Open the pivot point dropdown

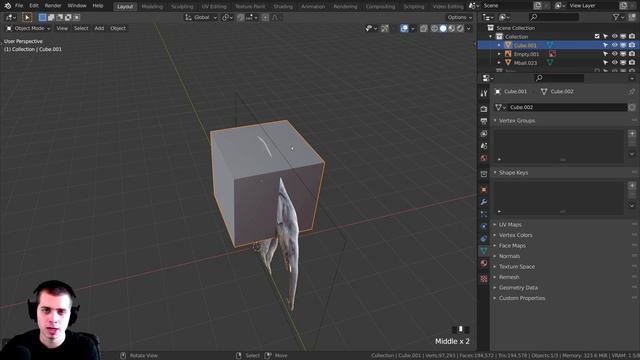point(227,18)
